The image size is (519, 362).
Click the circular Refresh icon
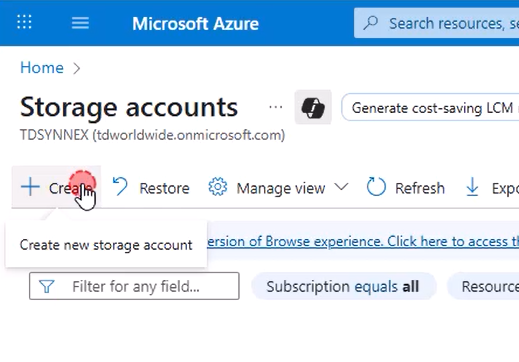click(x=376, y=187)
